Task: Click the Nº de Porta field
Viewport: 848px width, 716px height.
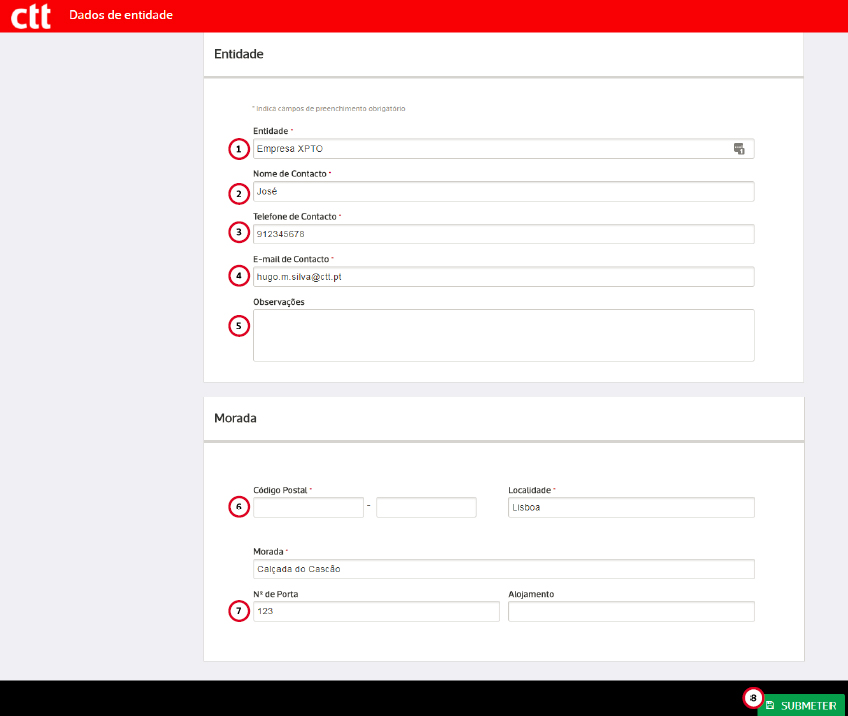Action: [376, 612]
